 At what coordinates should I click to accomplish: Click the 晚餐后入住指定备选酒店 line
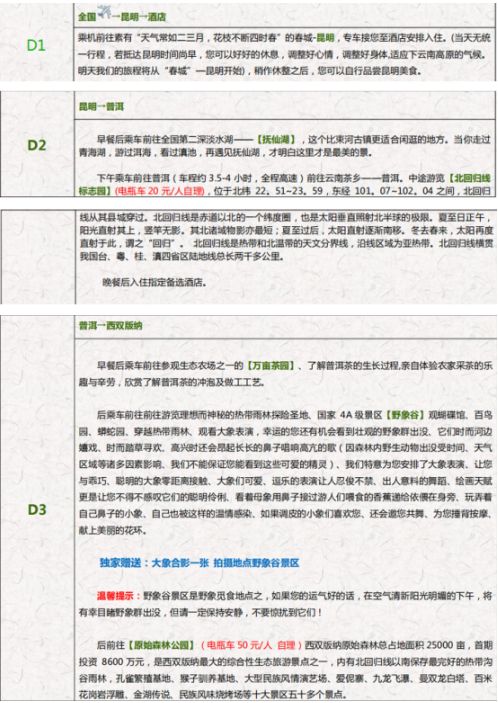point(154,282)
